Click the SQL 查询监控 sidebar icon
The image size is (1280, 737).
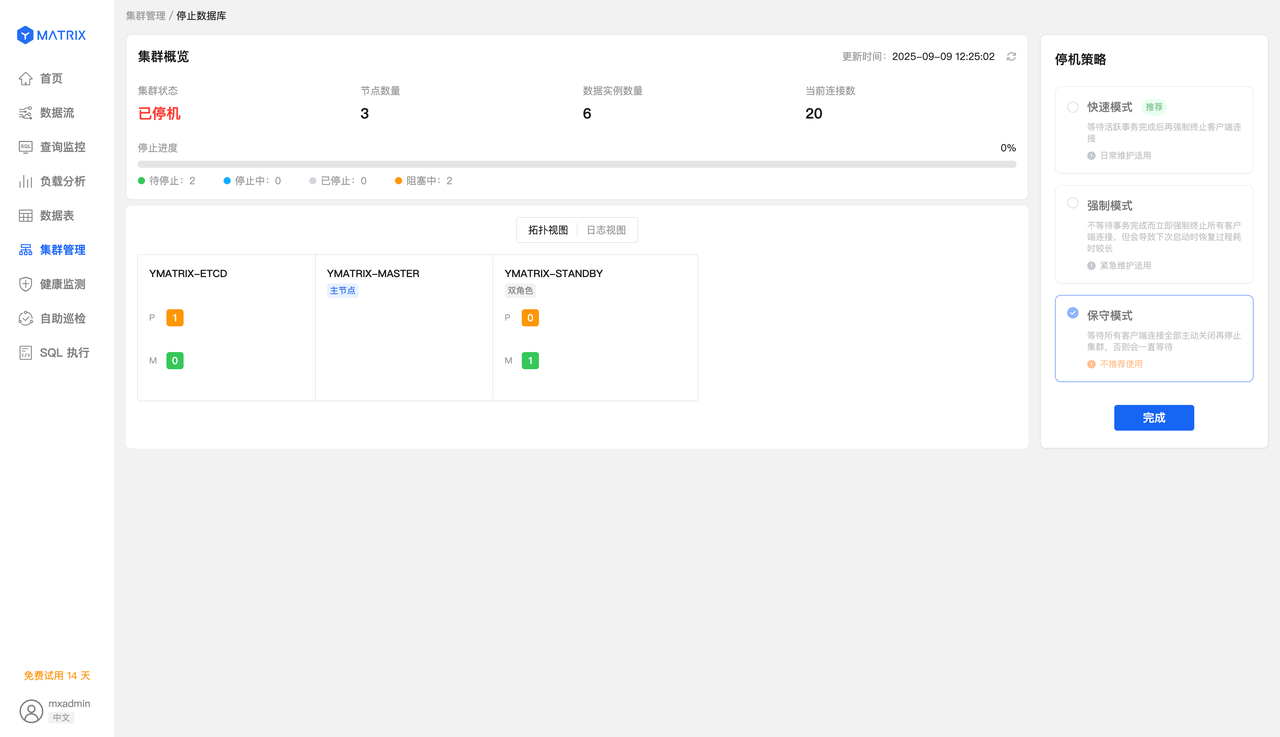coord(26,147)
